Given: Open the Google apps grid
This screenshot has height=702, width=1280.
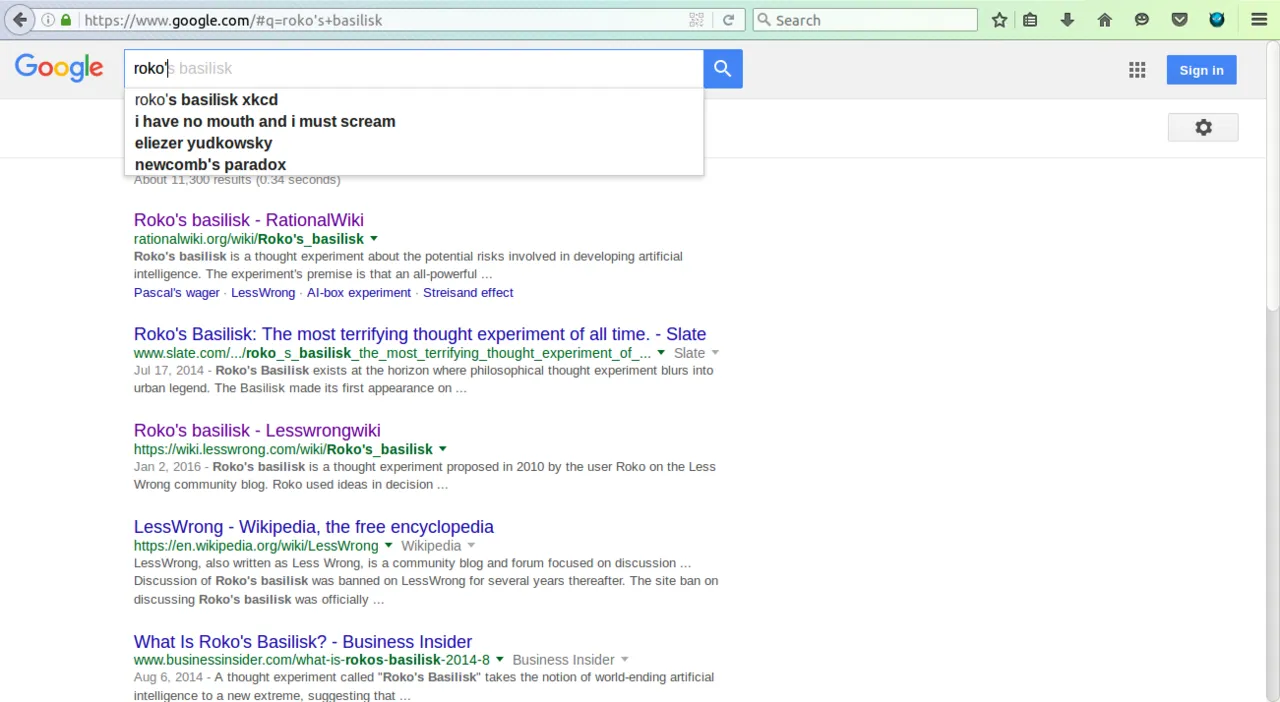Looking at the screenshot, I should pos(1137,70).
